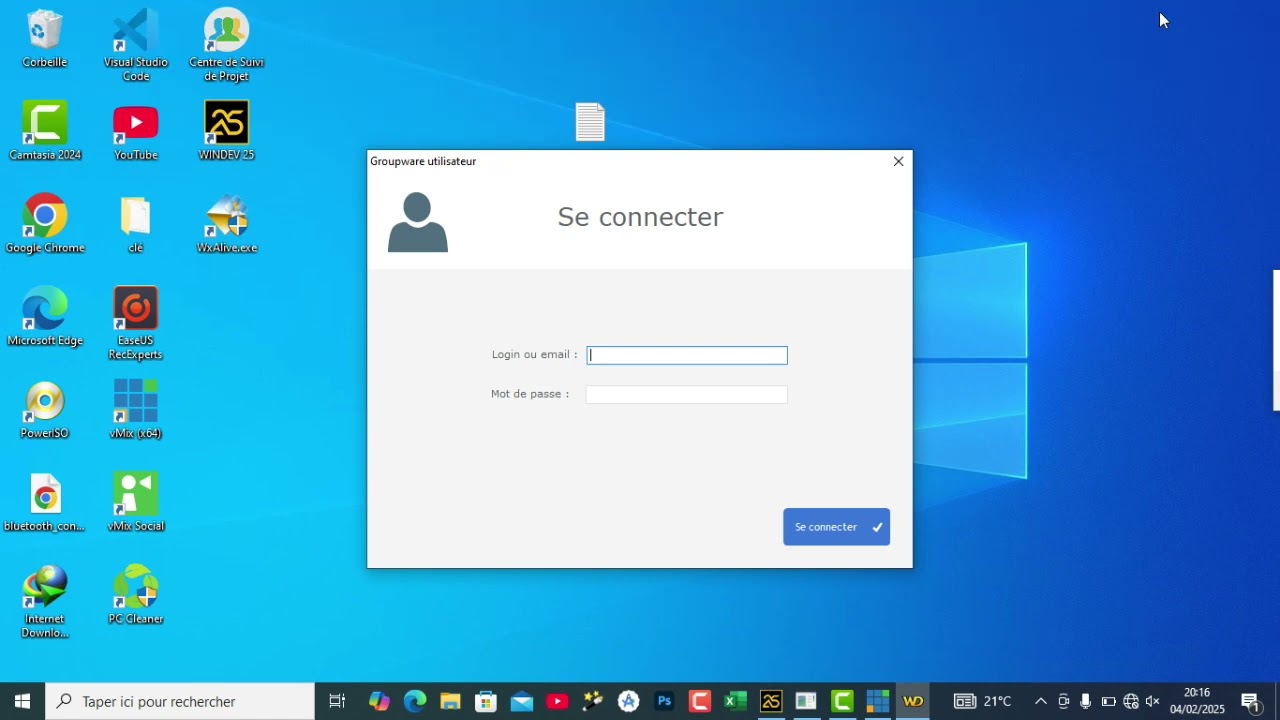
Task: Open network settings from the tray globe icon
Action: [x=1131, y=701]
